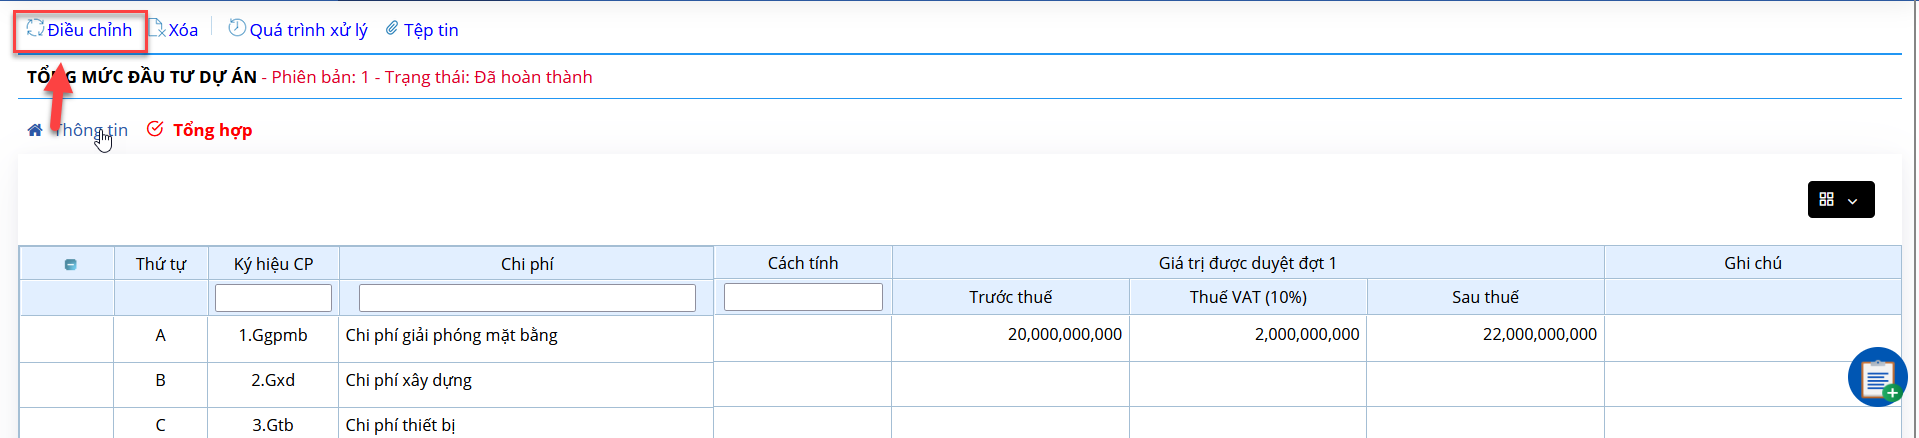Select the Chi phí giải phóng mặt bằng row
Viewport: 1919px width, 438px height.
pos(960,335)
